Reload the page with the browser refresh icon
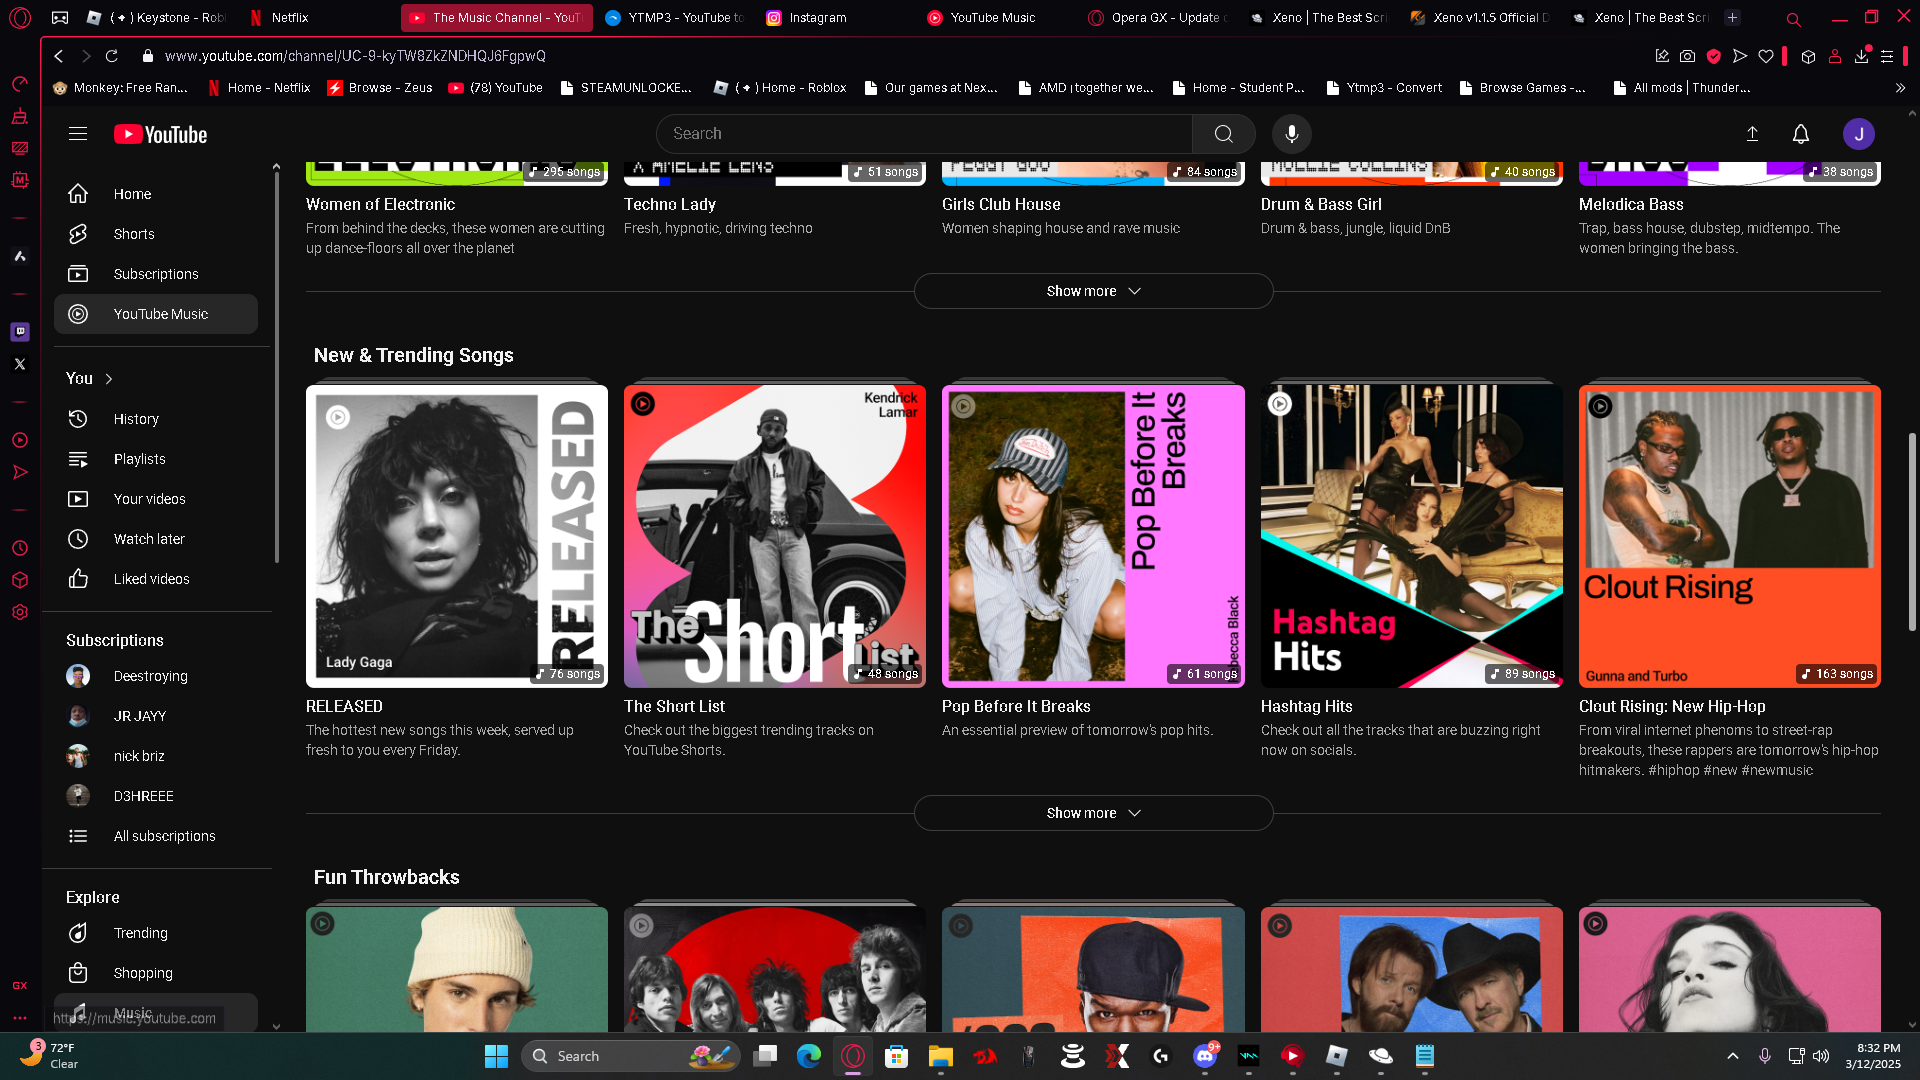 point(112,56)
